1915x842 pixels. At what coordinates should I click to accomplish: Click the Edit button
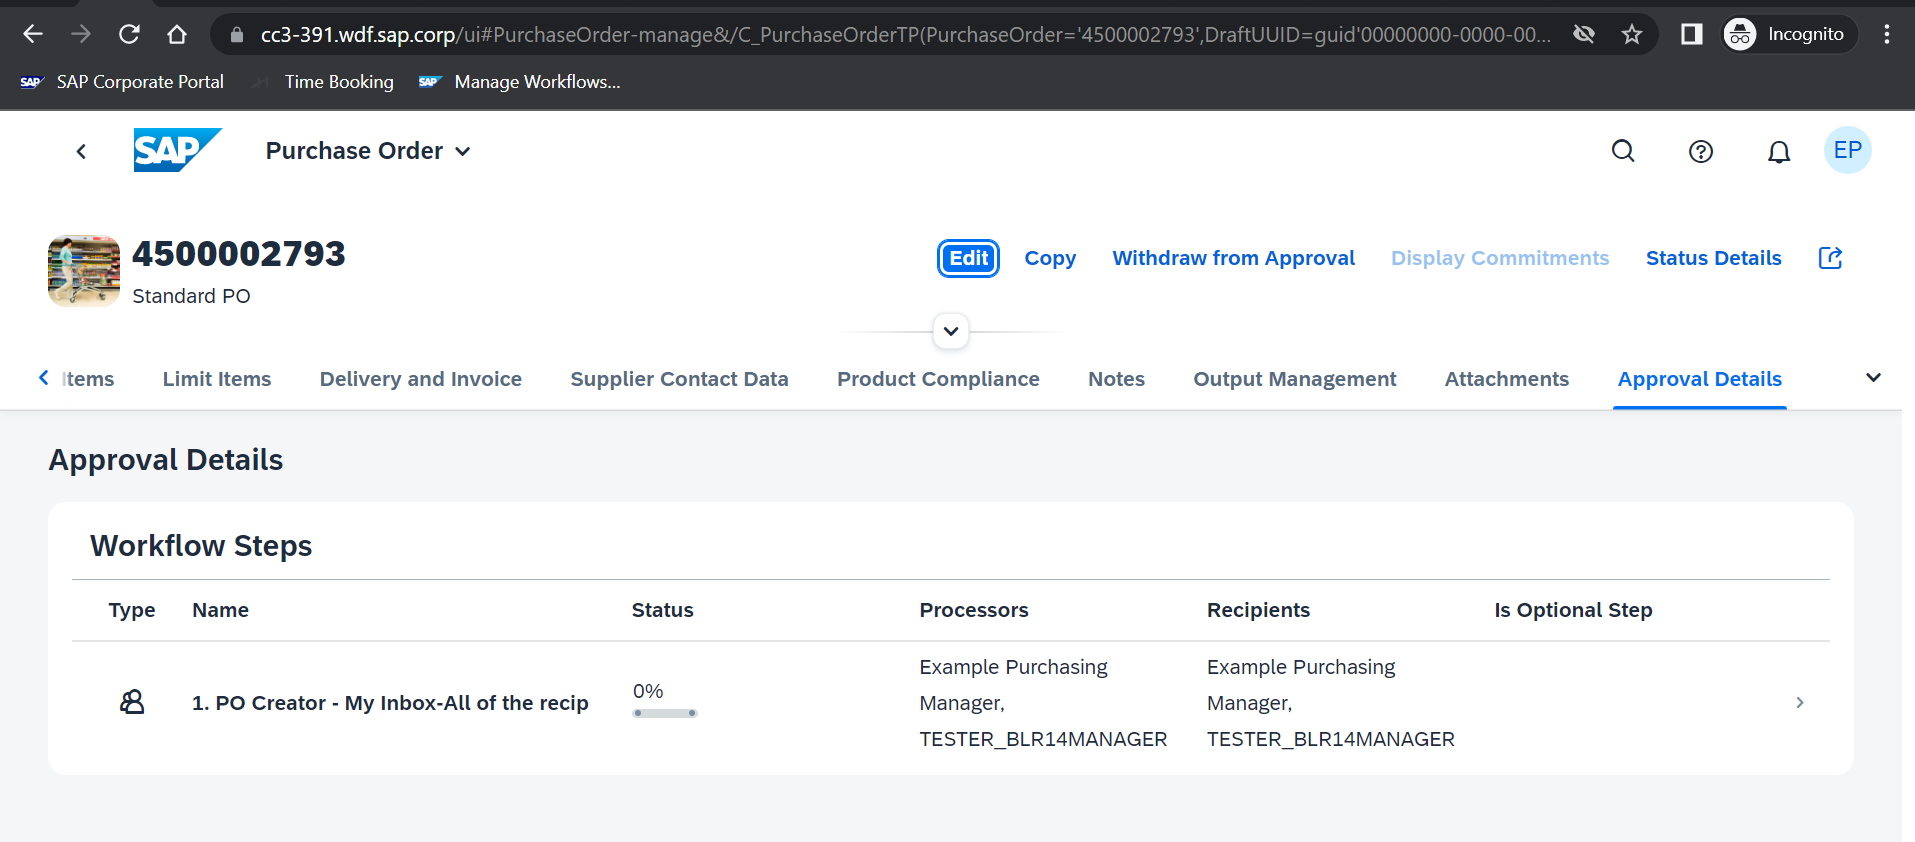coord(968,258)
